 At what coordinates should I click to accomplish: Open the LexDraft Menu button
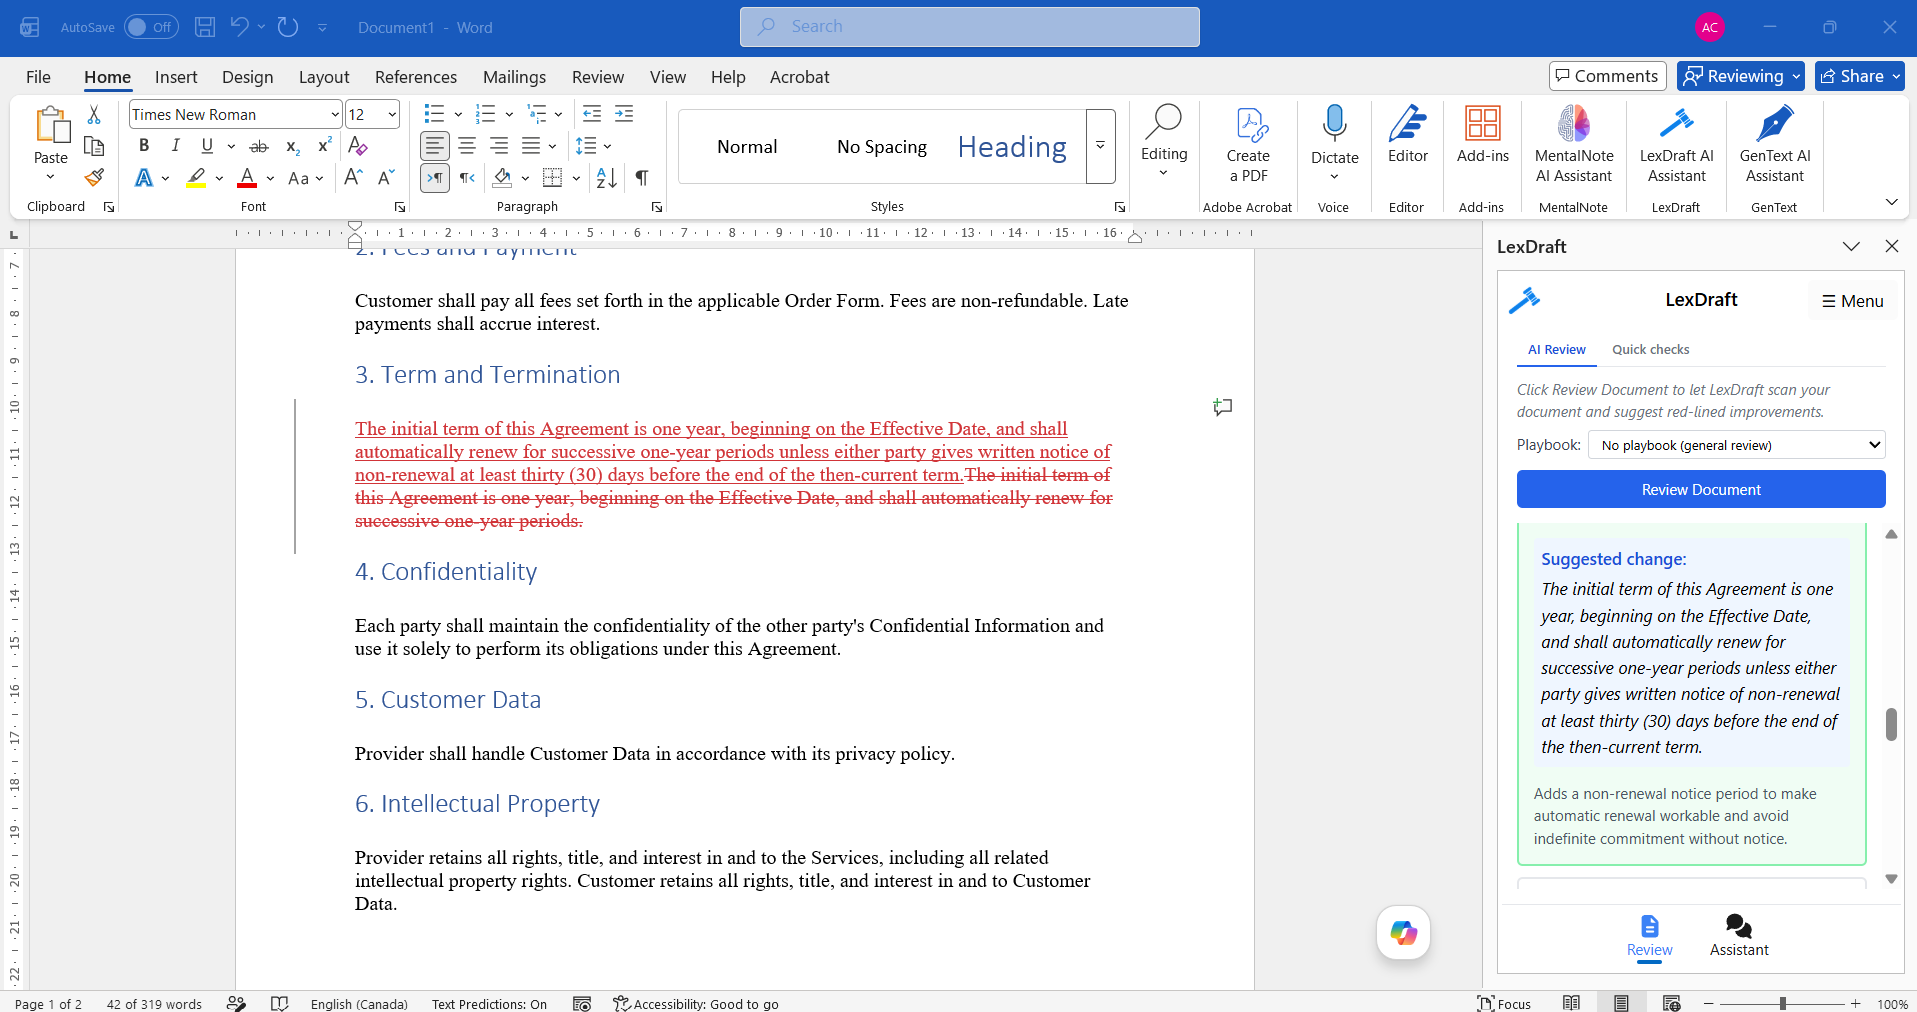(x=1852, y=301)
